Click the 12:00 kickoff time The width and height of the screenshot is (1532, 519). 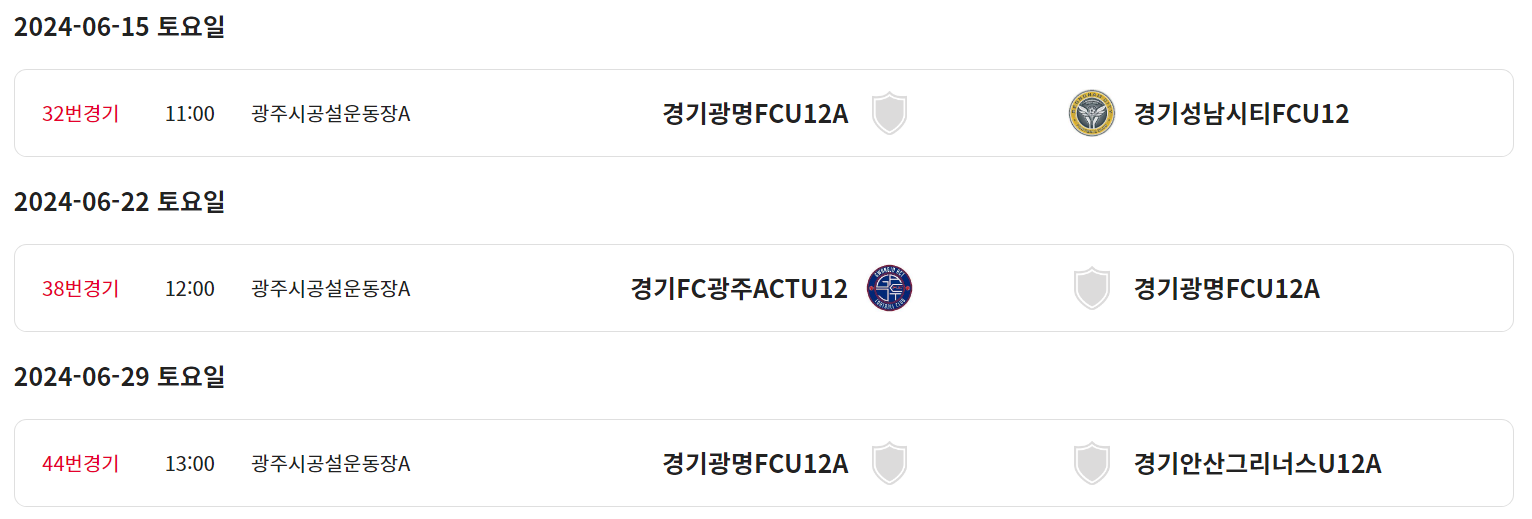click(x=190, y=289)
